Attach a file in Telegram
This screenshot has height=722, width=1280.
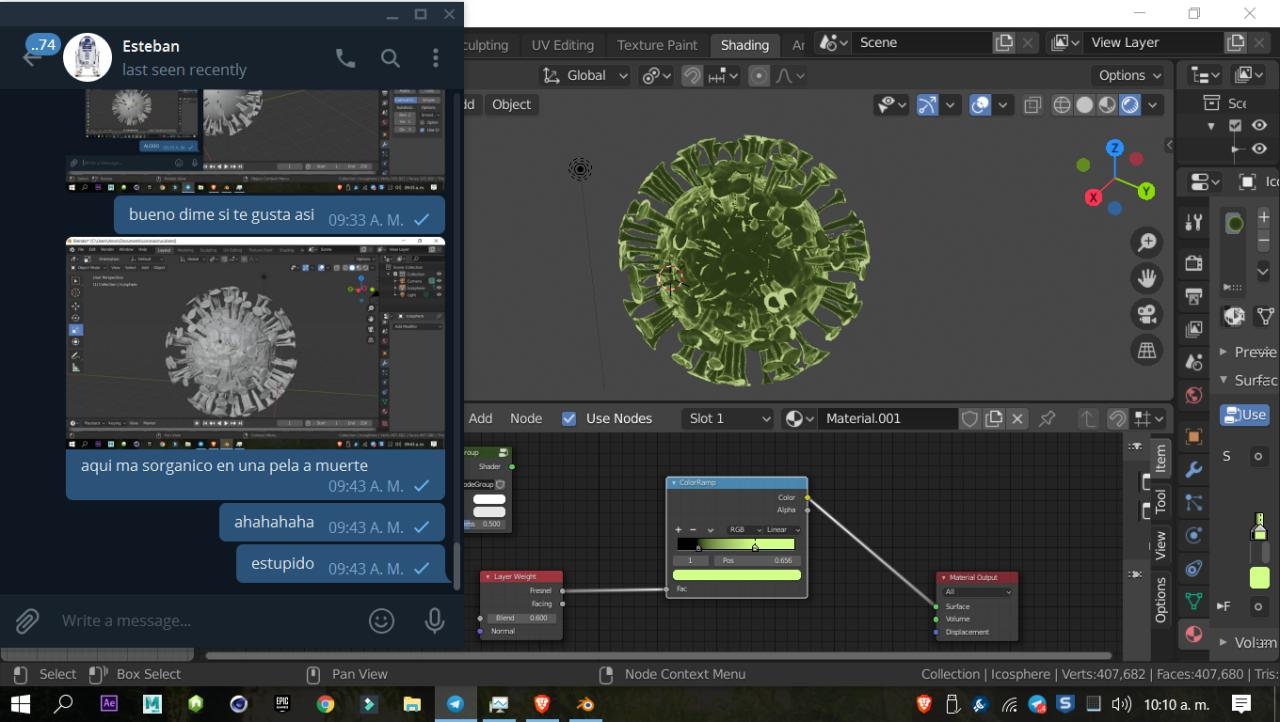click(27, 621)
